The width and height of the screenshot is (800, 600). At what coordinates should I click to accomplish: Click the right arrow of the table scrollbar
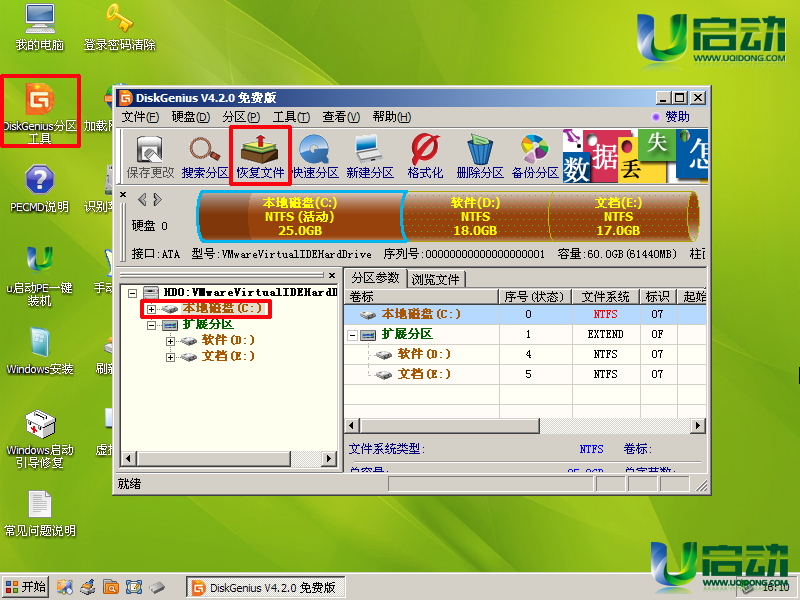pyautogui.click(x=697, y=426)
